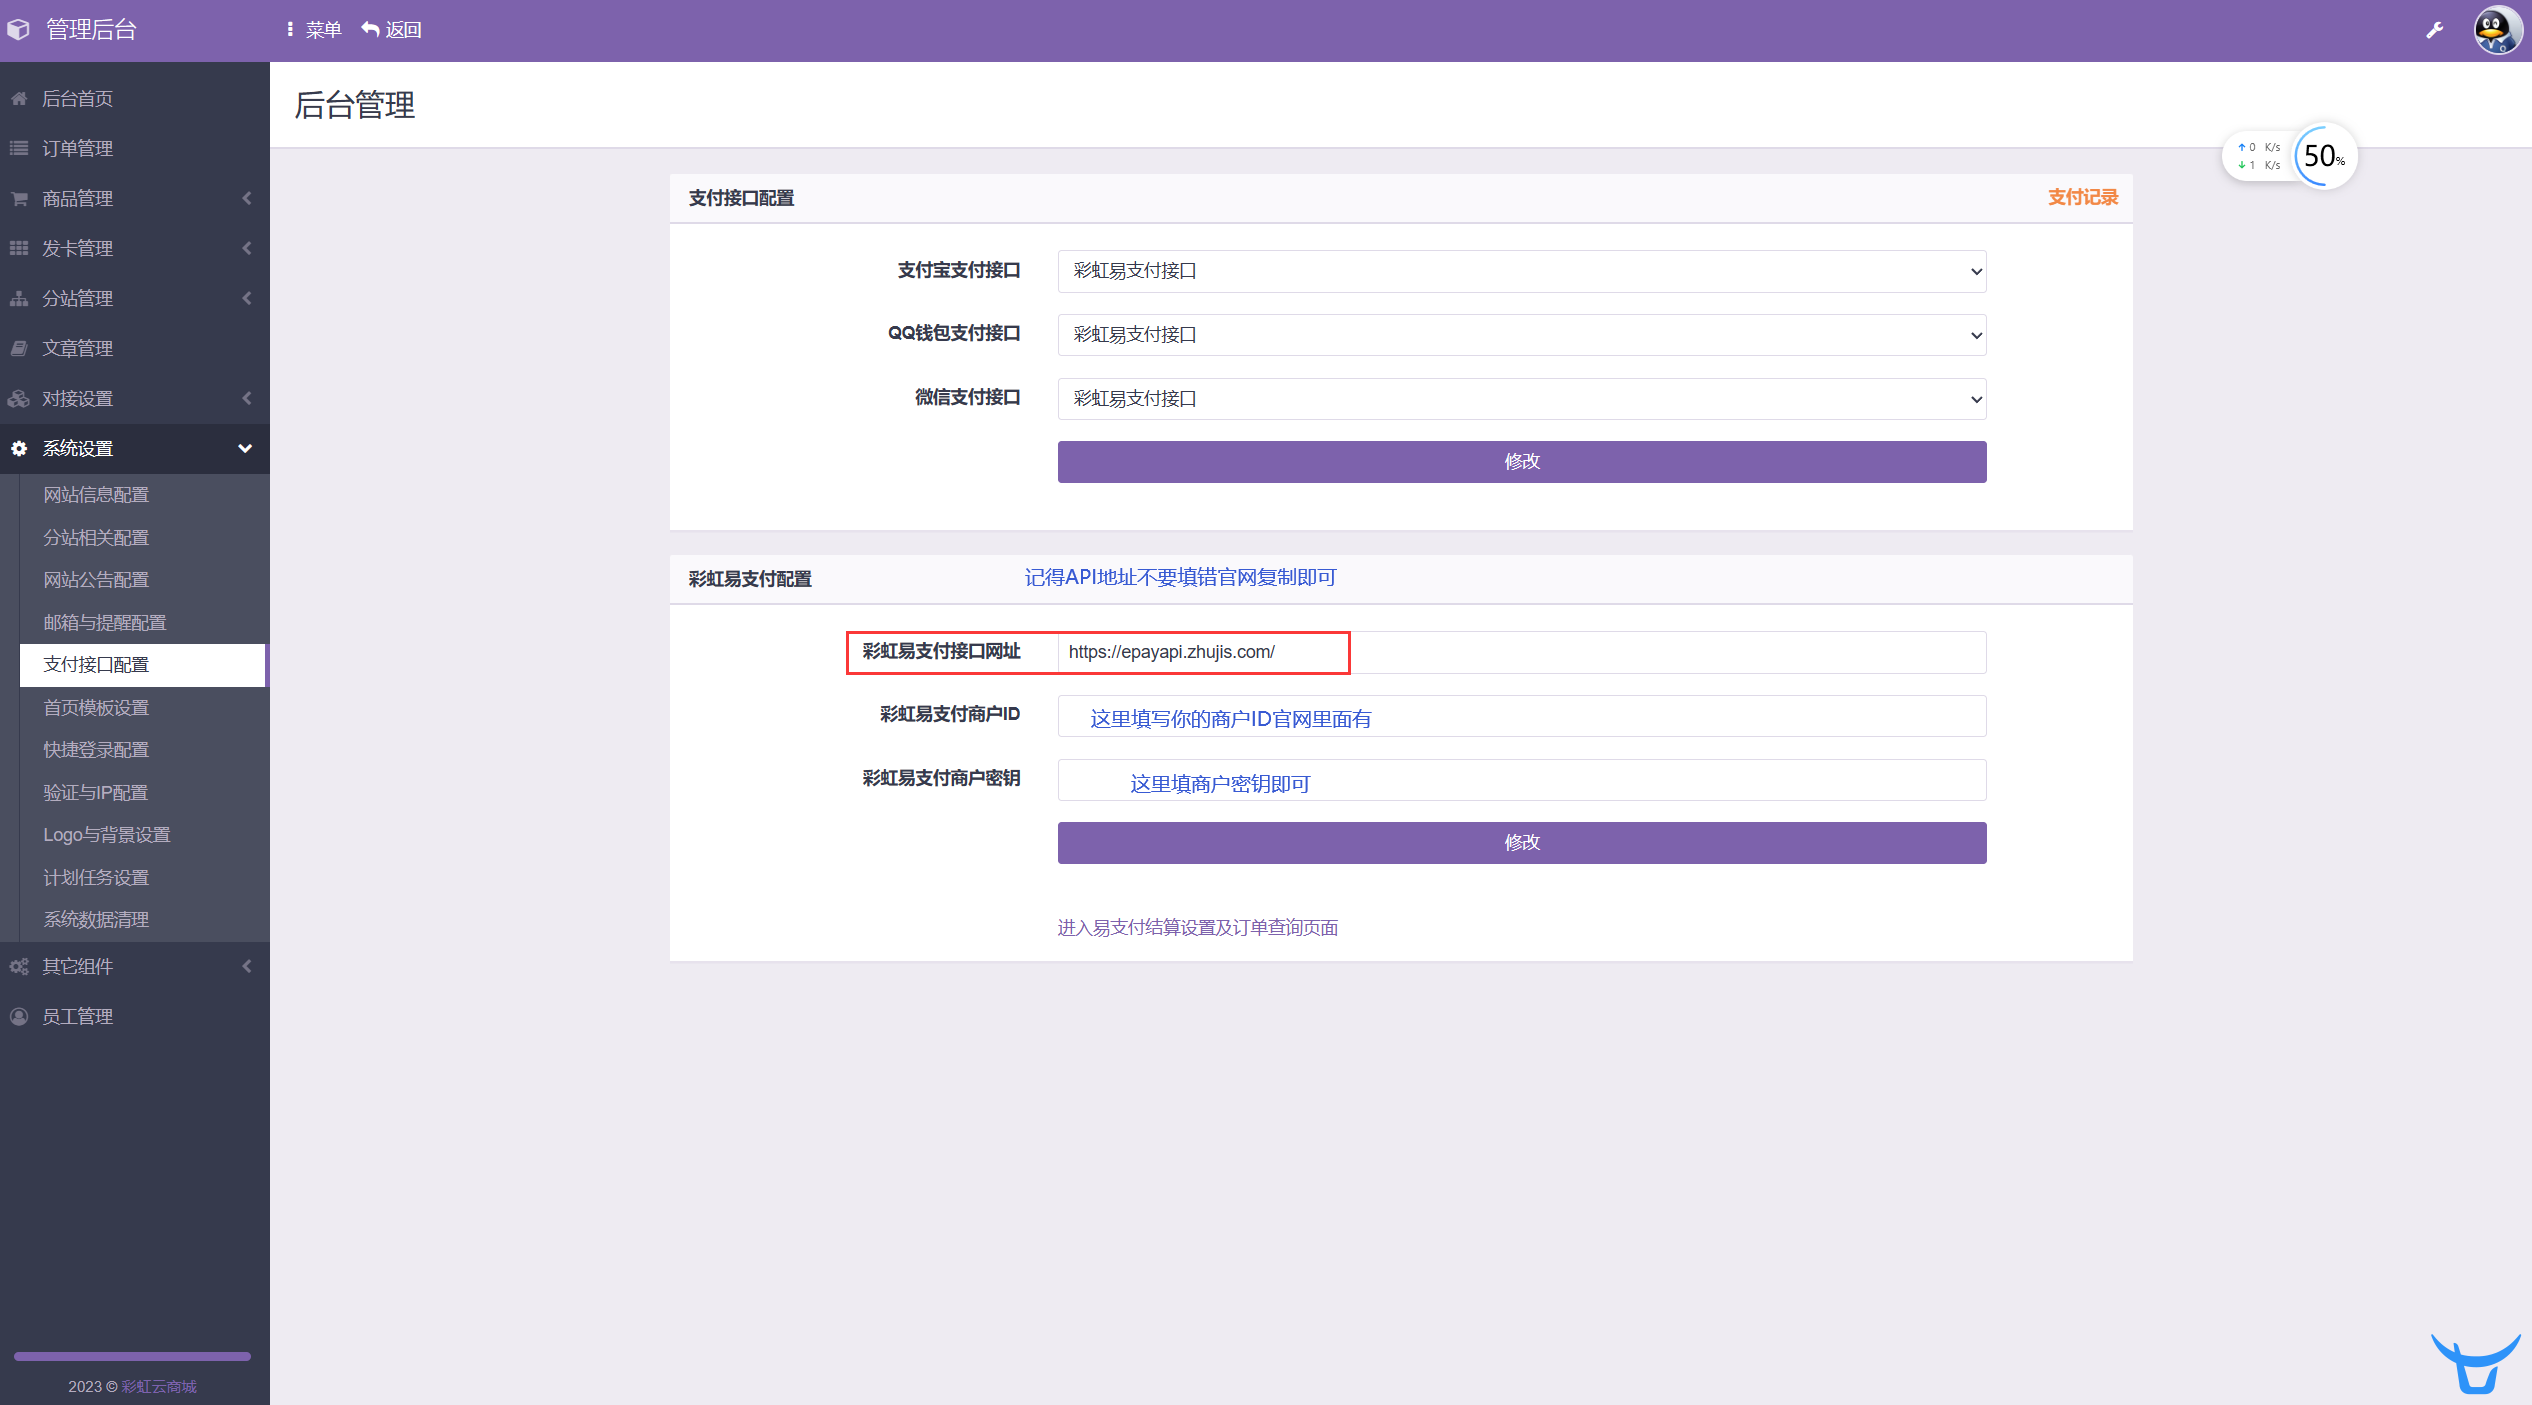
Task: Select 网站信息配置 submenu item
Action: point(143,495)
